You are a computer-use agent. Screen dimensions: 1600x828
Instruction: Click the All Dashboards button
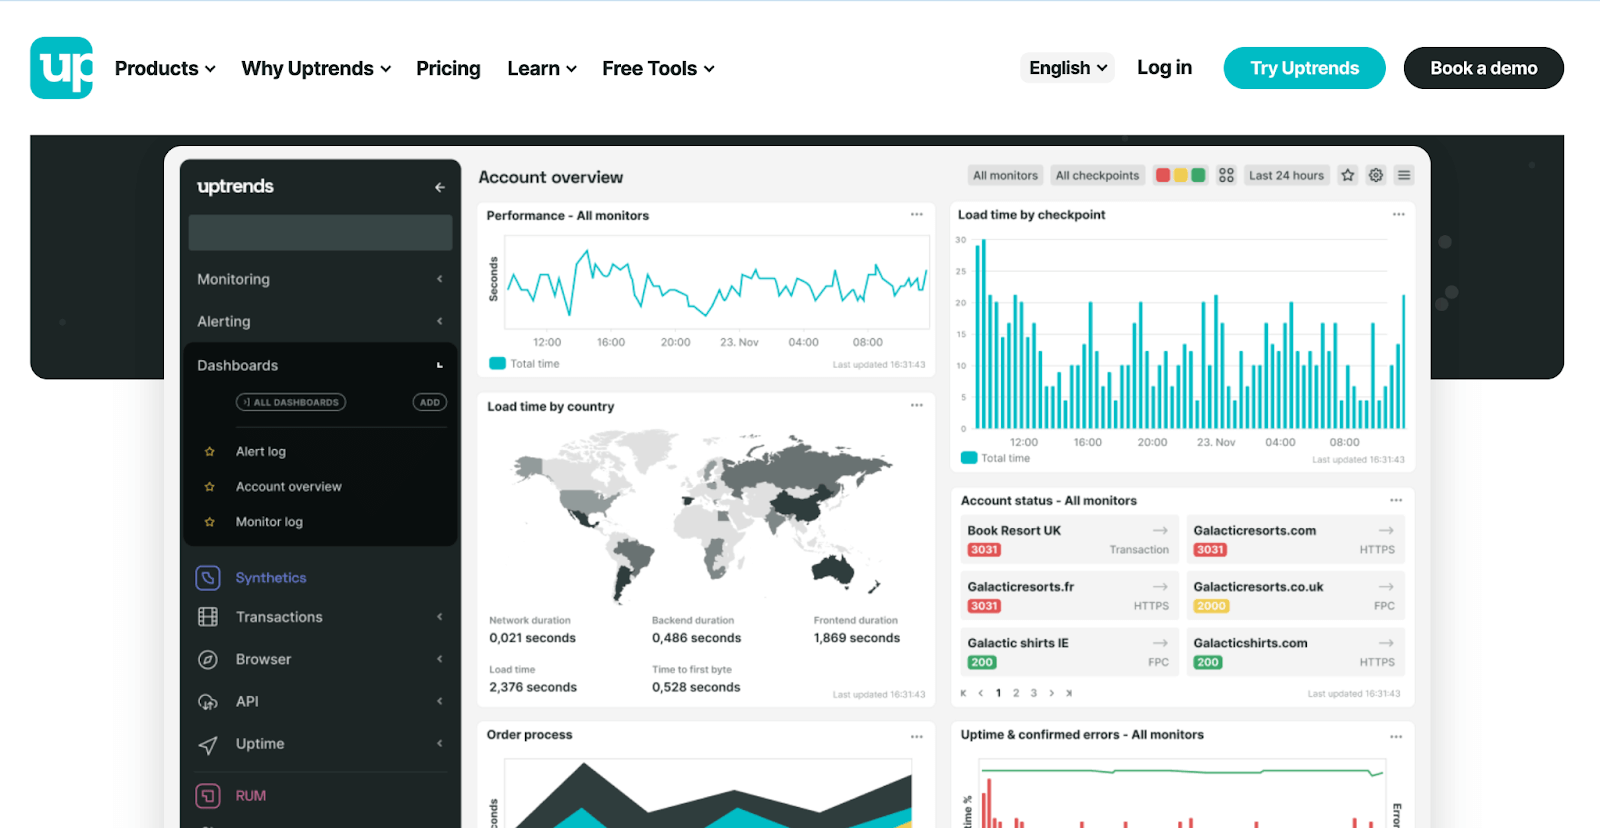(291, 402)
